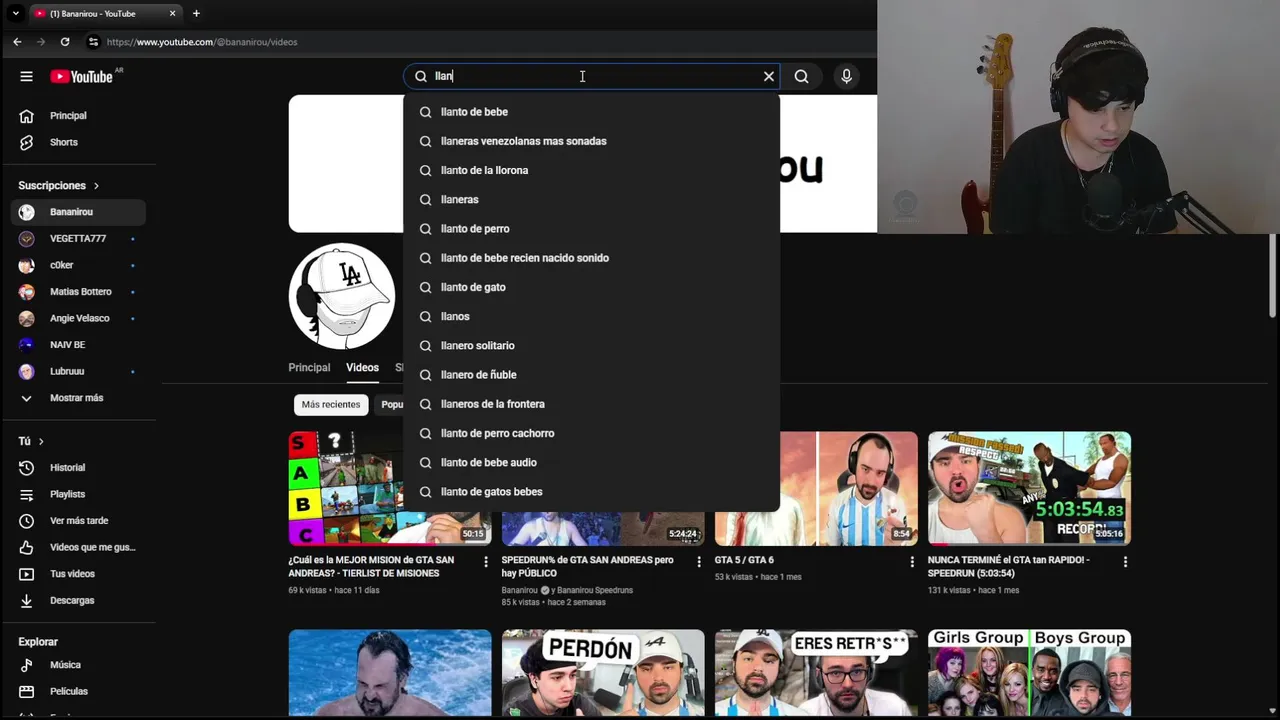Open Ver más tarde
This screenshot has height=720, width=1280.
79,521
